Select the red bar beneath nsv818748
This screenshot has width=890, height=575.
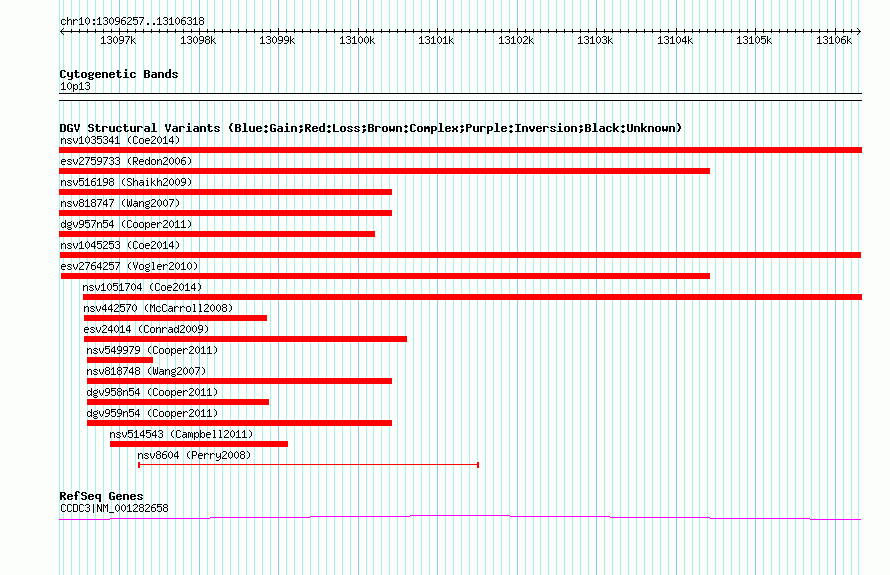click(x=240, y=381)
